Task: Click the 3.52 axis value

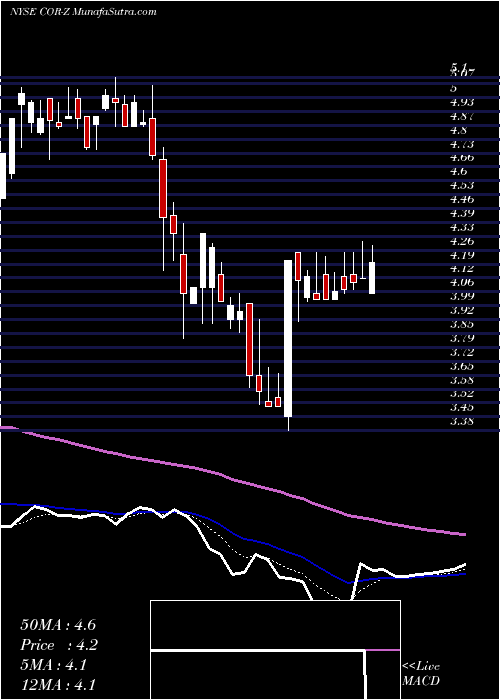Action: (462, 393)
